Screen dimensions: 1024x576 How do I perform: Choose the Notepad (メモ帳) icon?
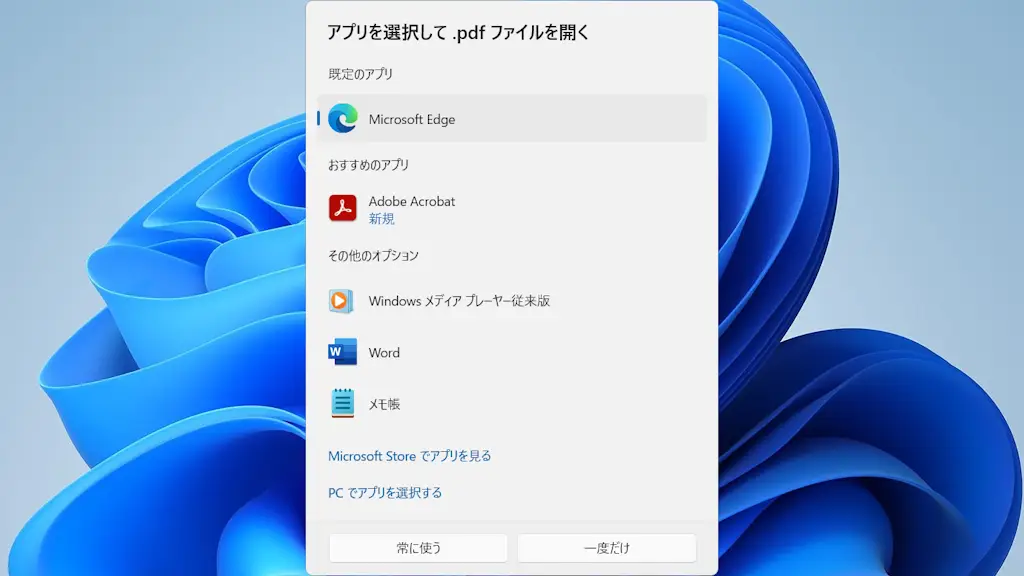click(342, 403)
